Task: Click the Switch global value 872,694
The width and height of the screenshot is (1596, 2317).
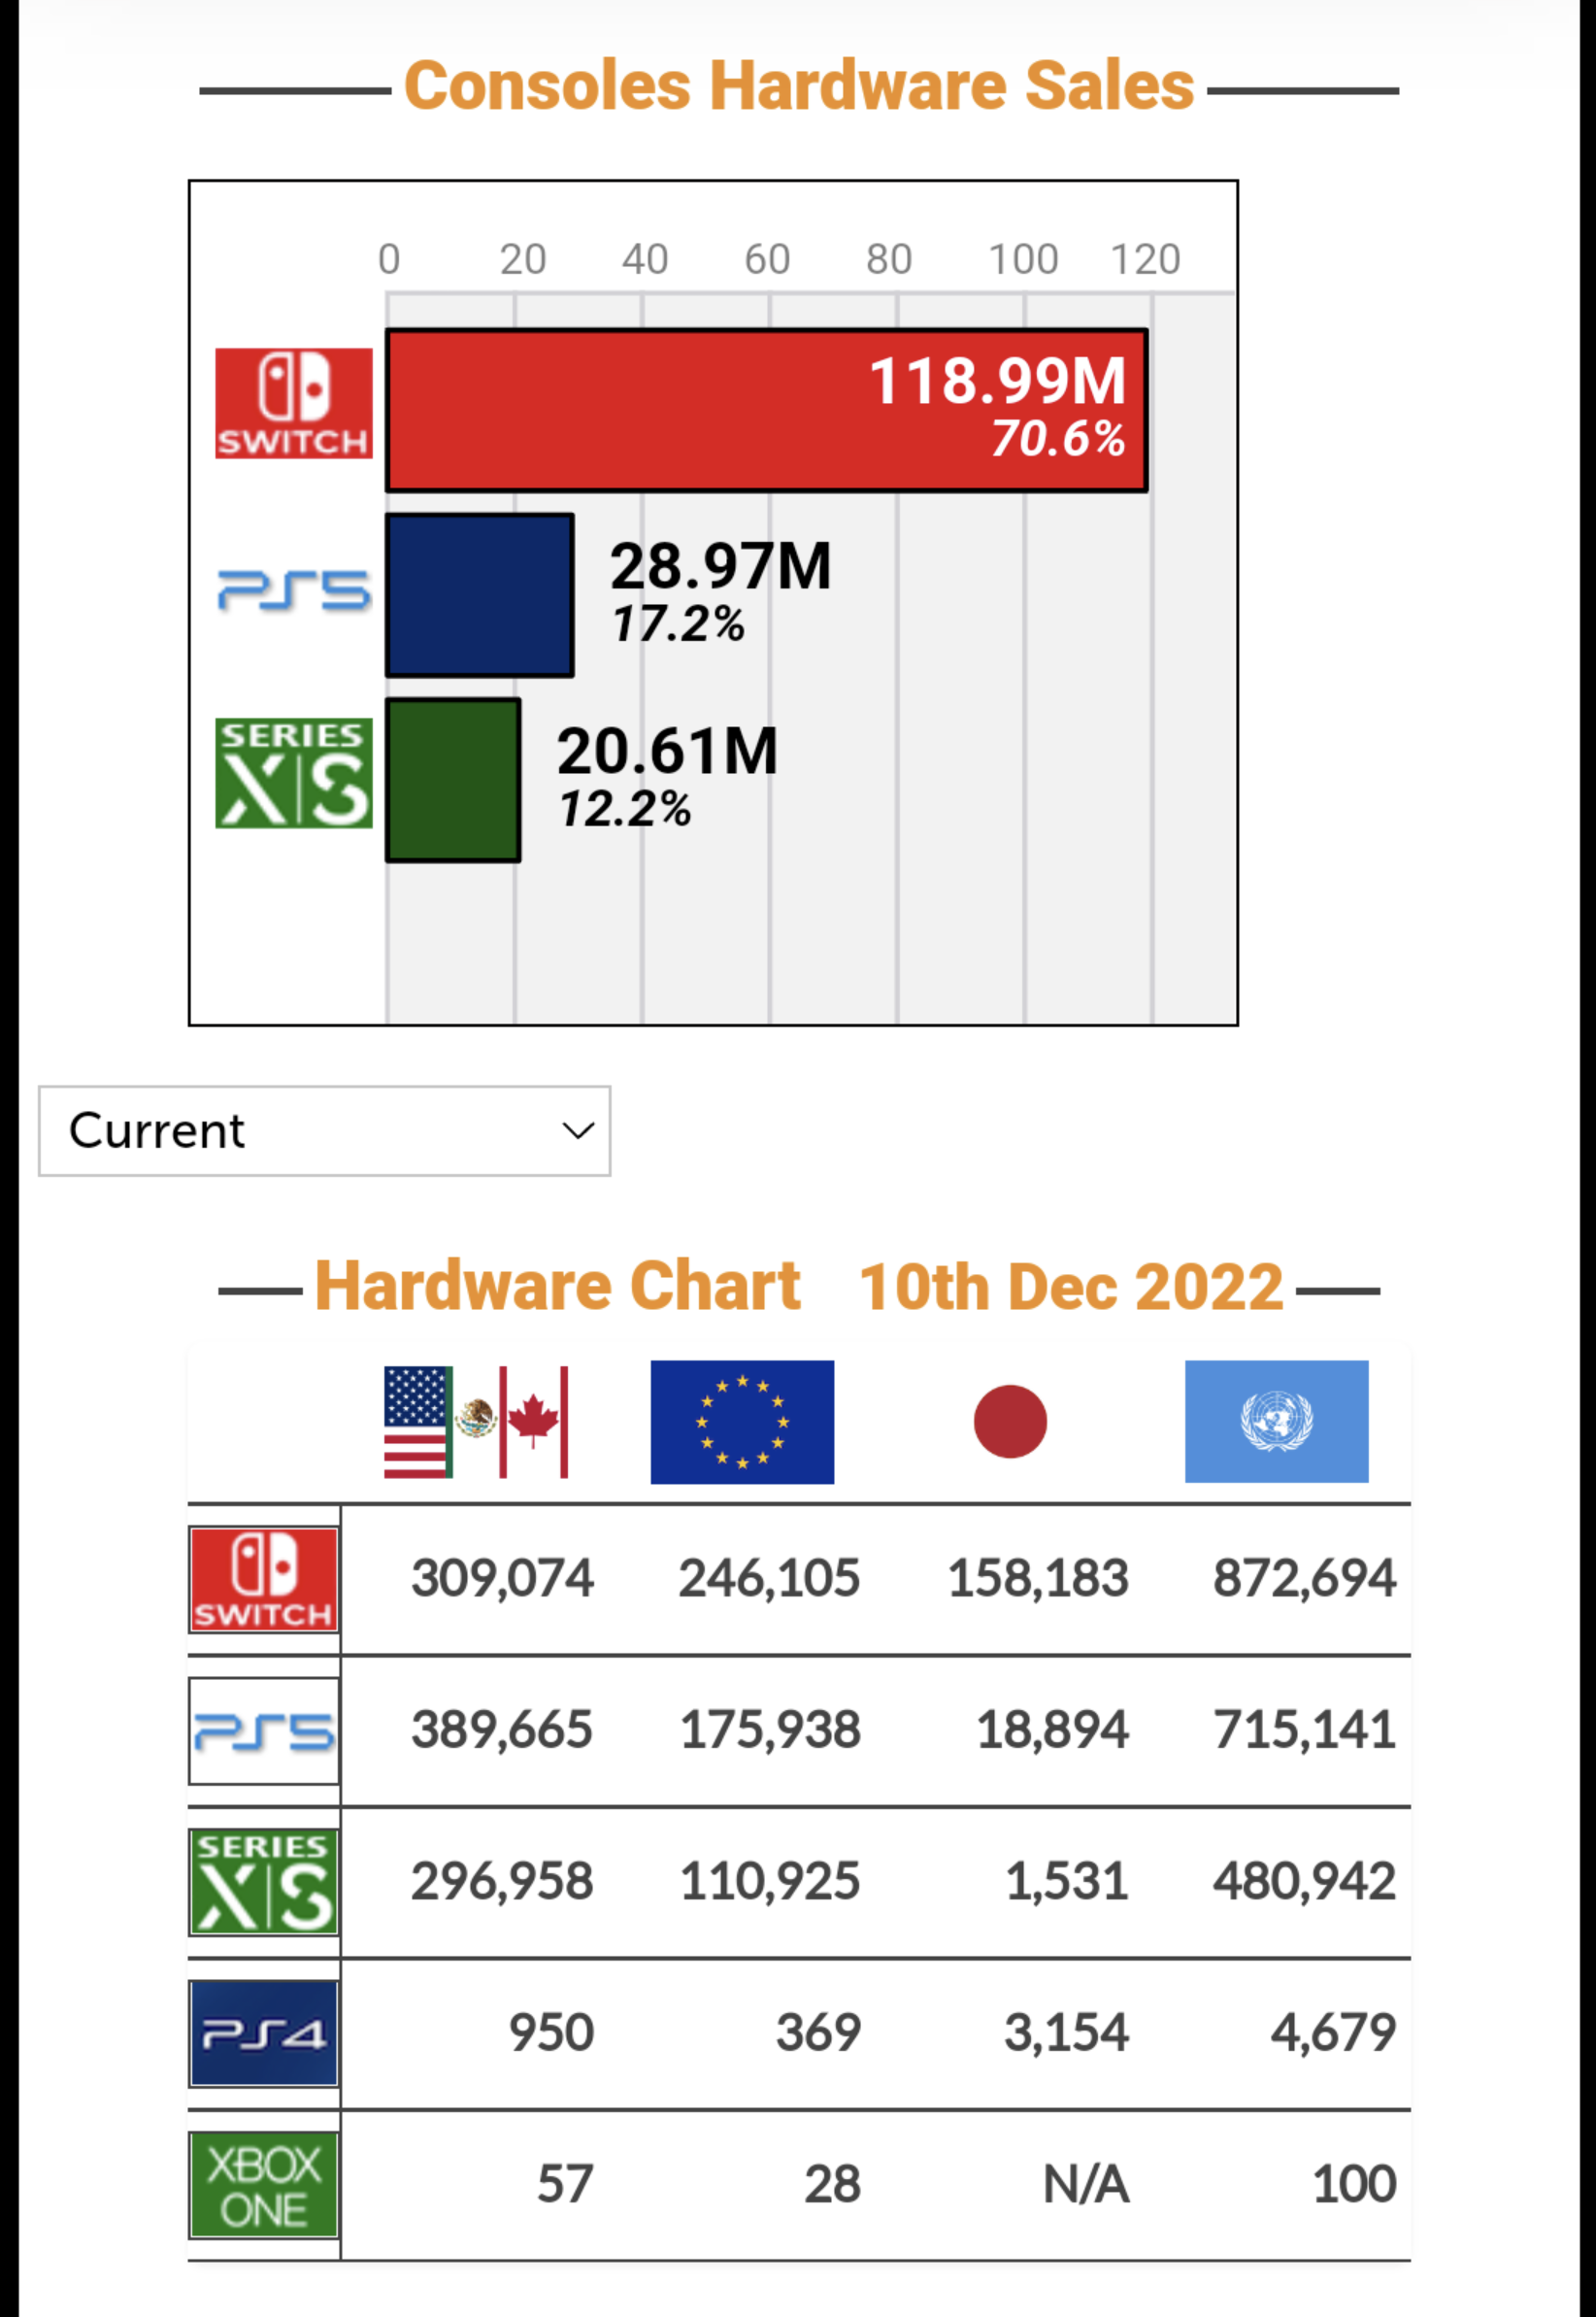Action: click(x=1305, y=1579)
